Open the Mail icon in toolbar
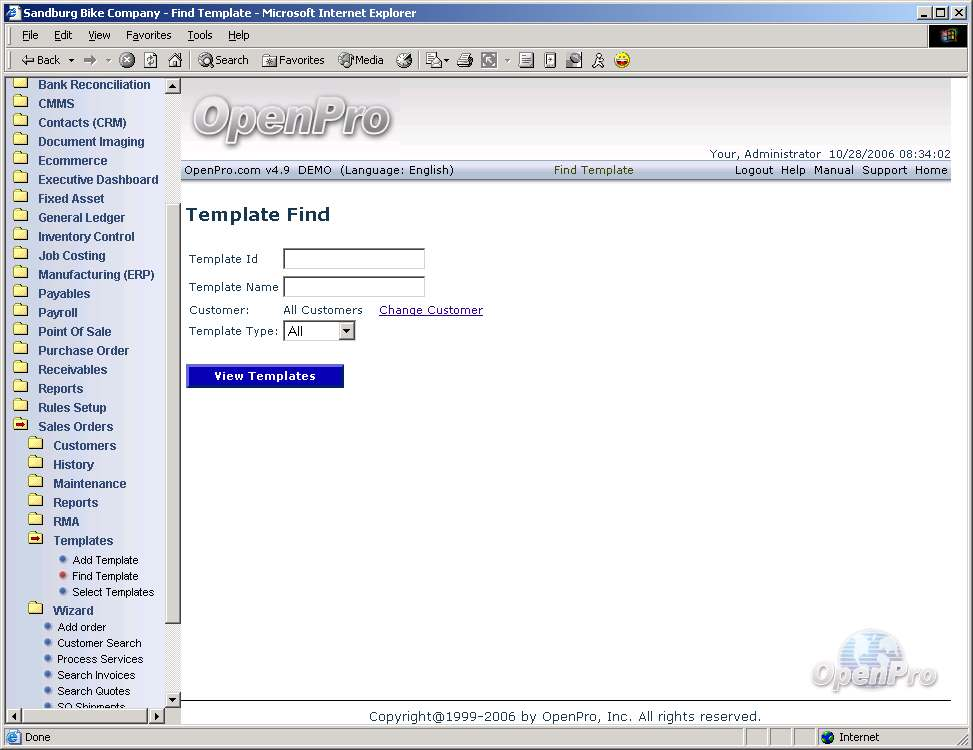This screenshot has width=973, height=750. pyautogui.click(x=435, y=60)
